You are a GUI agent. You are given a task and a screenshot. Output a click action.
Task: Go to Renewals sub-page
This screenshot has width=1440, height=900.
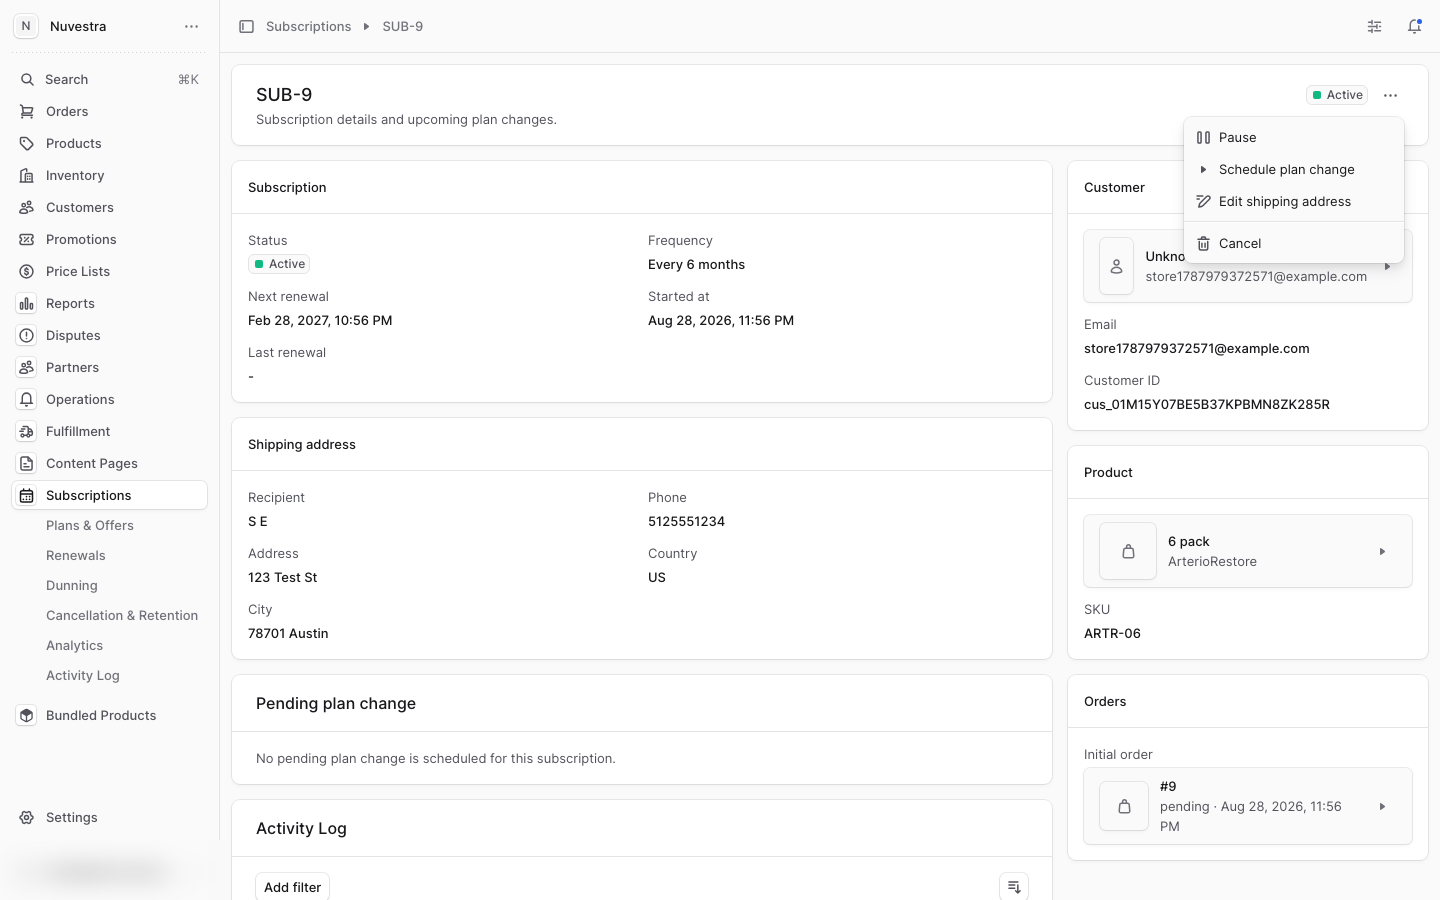76,555
